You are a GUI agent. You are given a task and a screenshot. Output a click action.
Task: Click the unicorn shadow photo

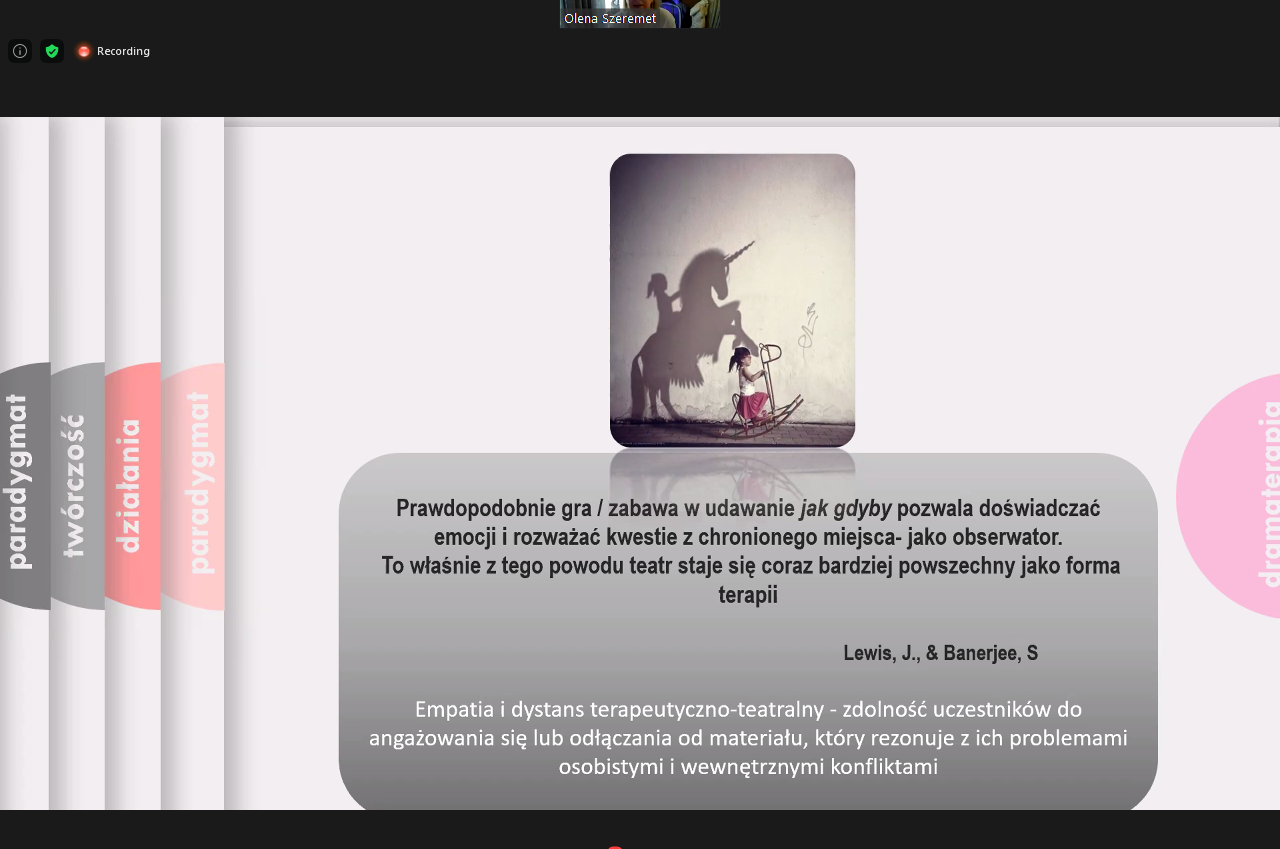pos(733,300)
